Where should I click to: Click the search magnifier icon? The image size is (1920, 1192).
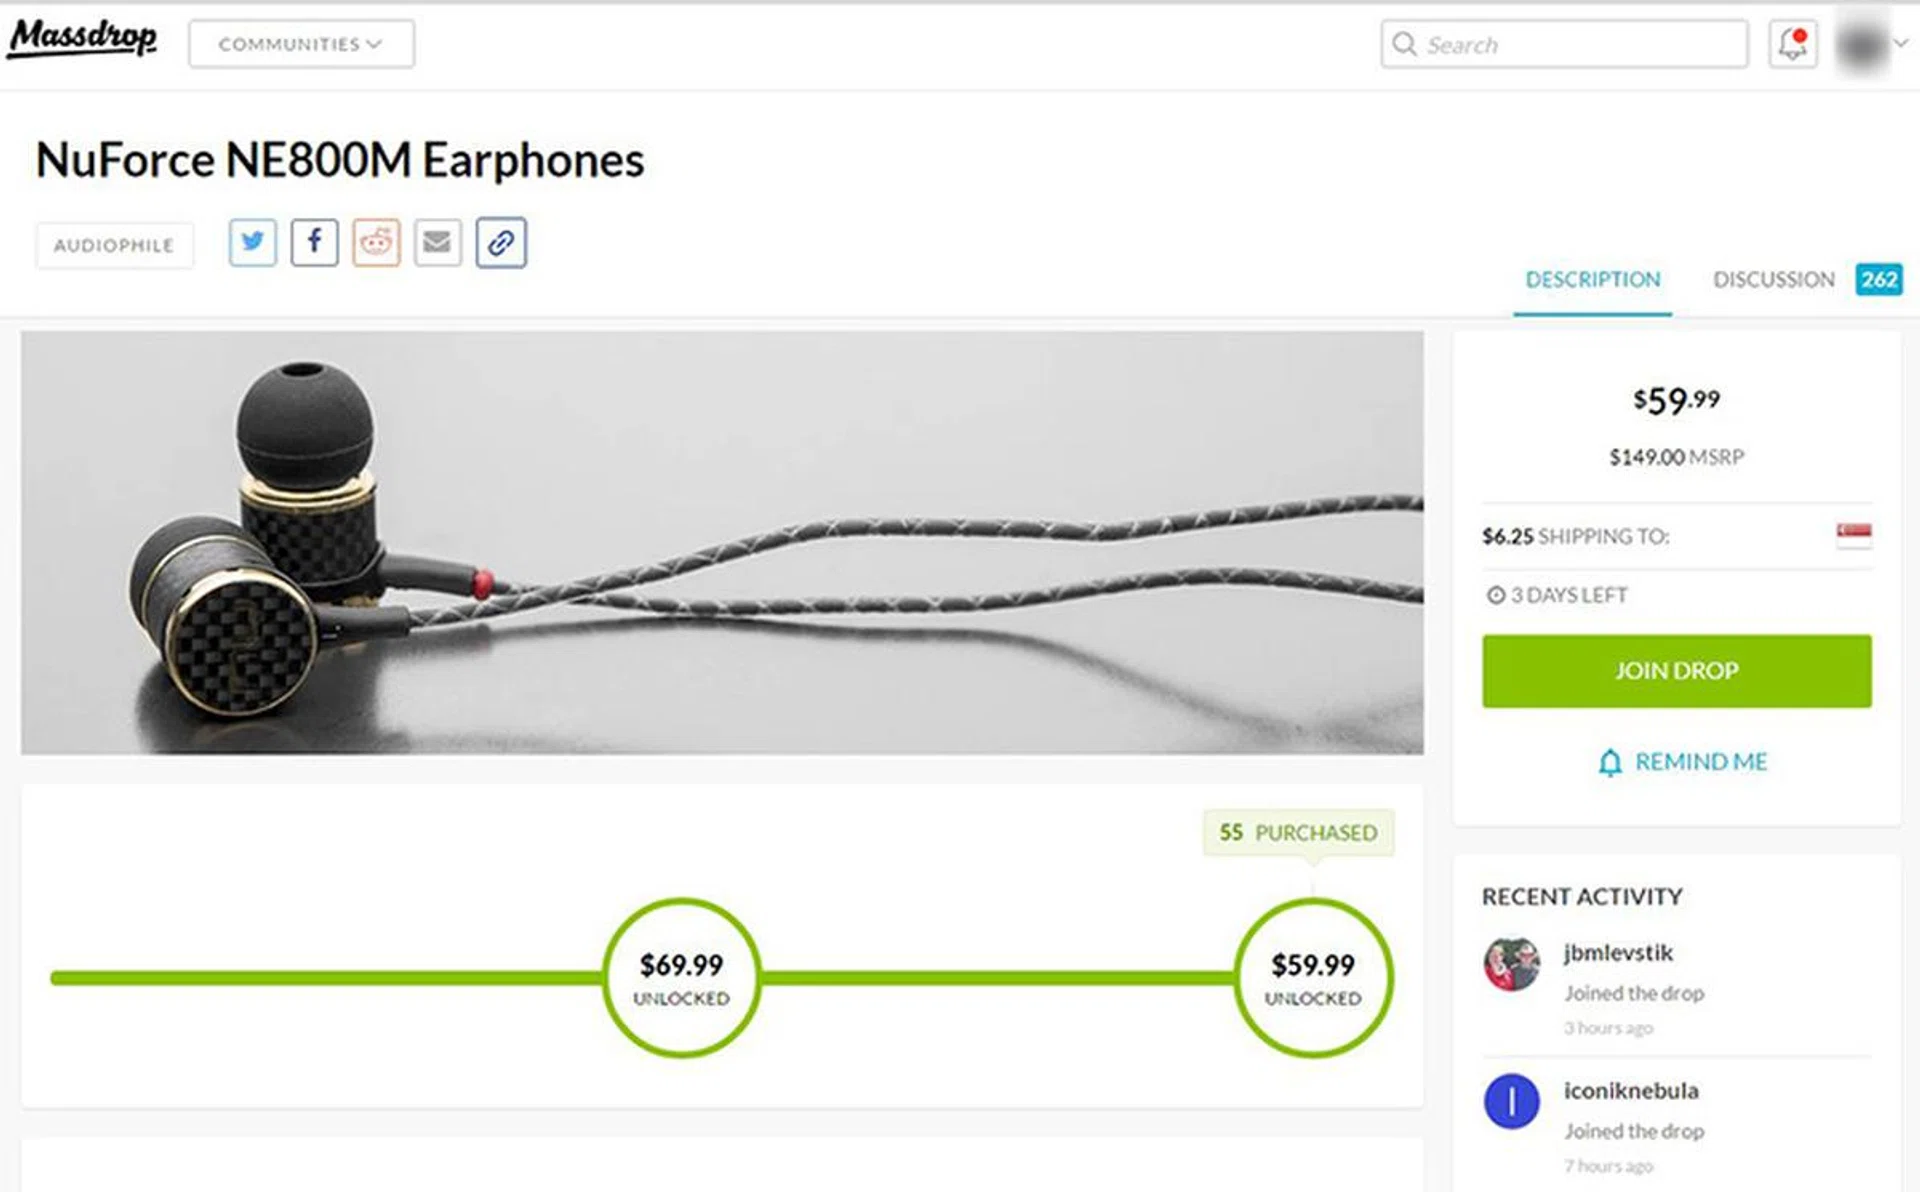1404,44
